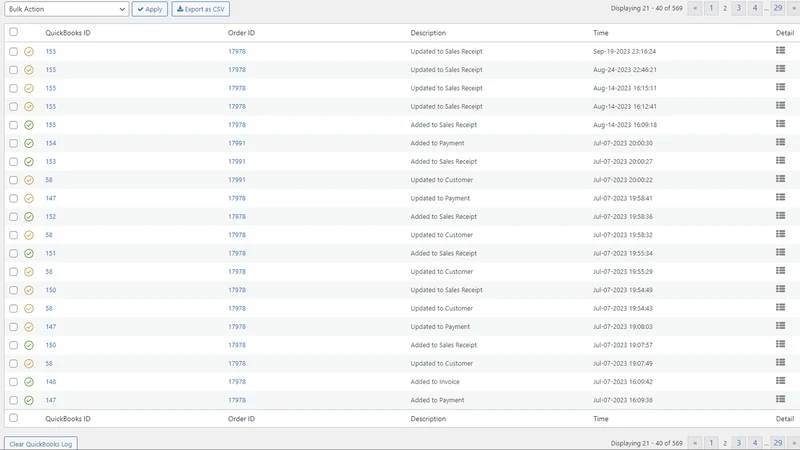Viewport: 800px width, 450px height.
Task: Go to page 3 in bottom pagination
Action: click(738, 443)
